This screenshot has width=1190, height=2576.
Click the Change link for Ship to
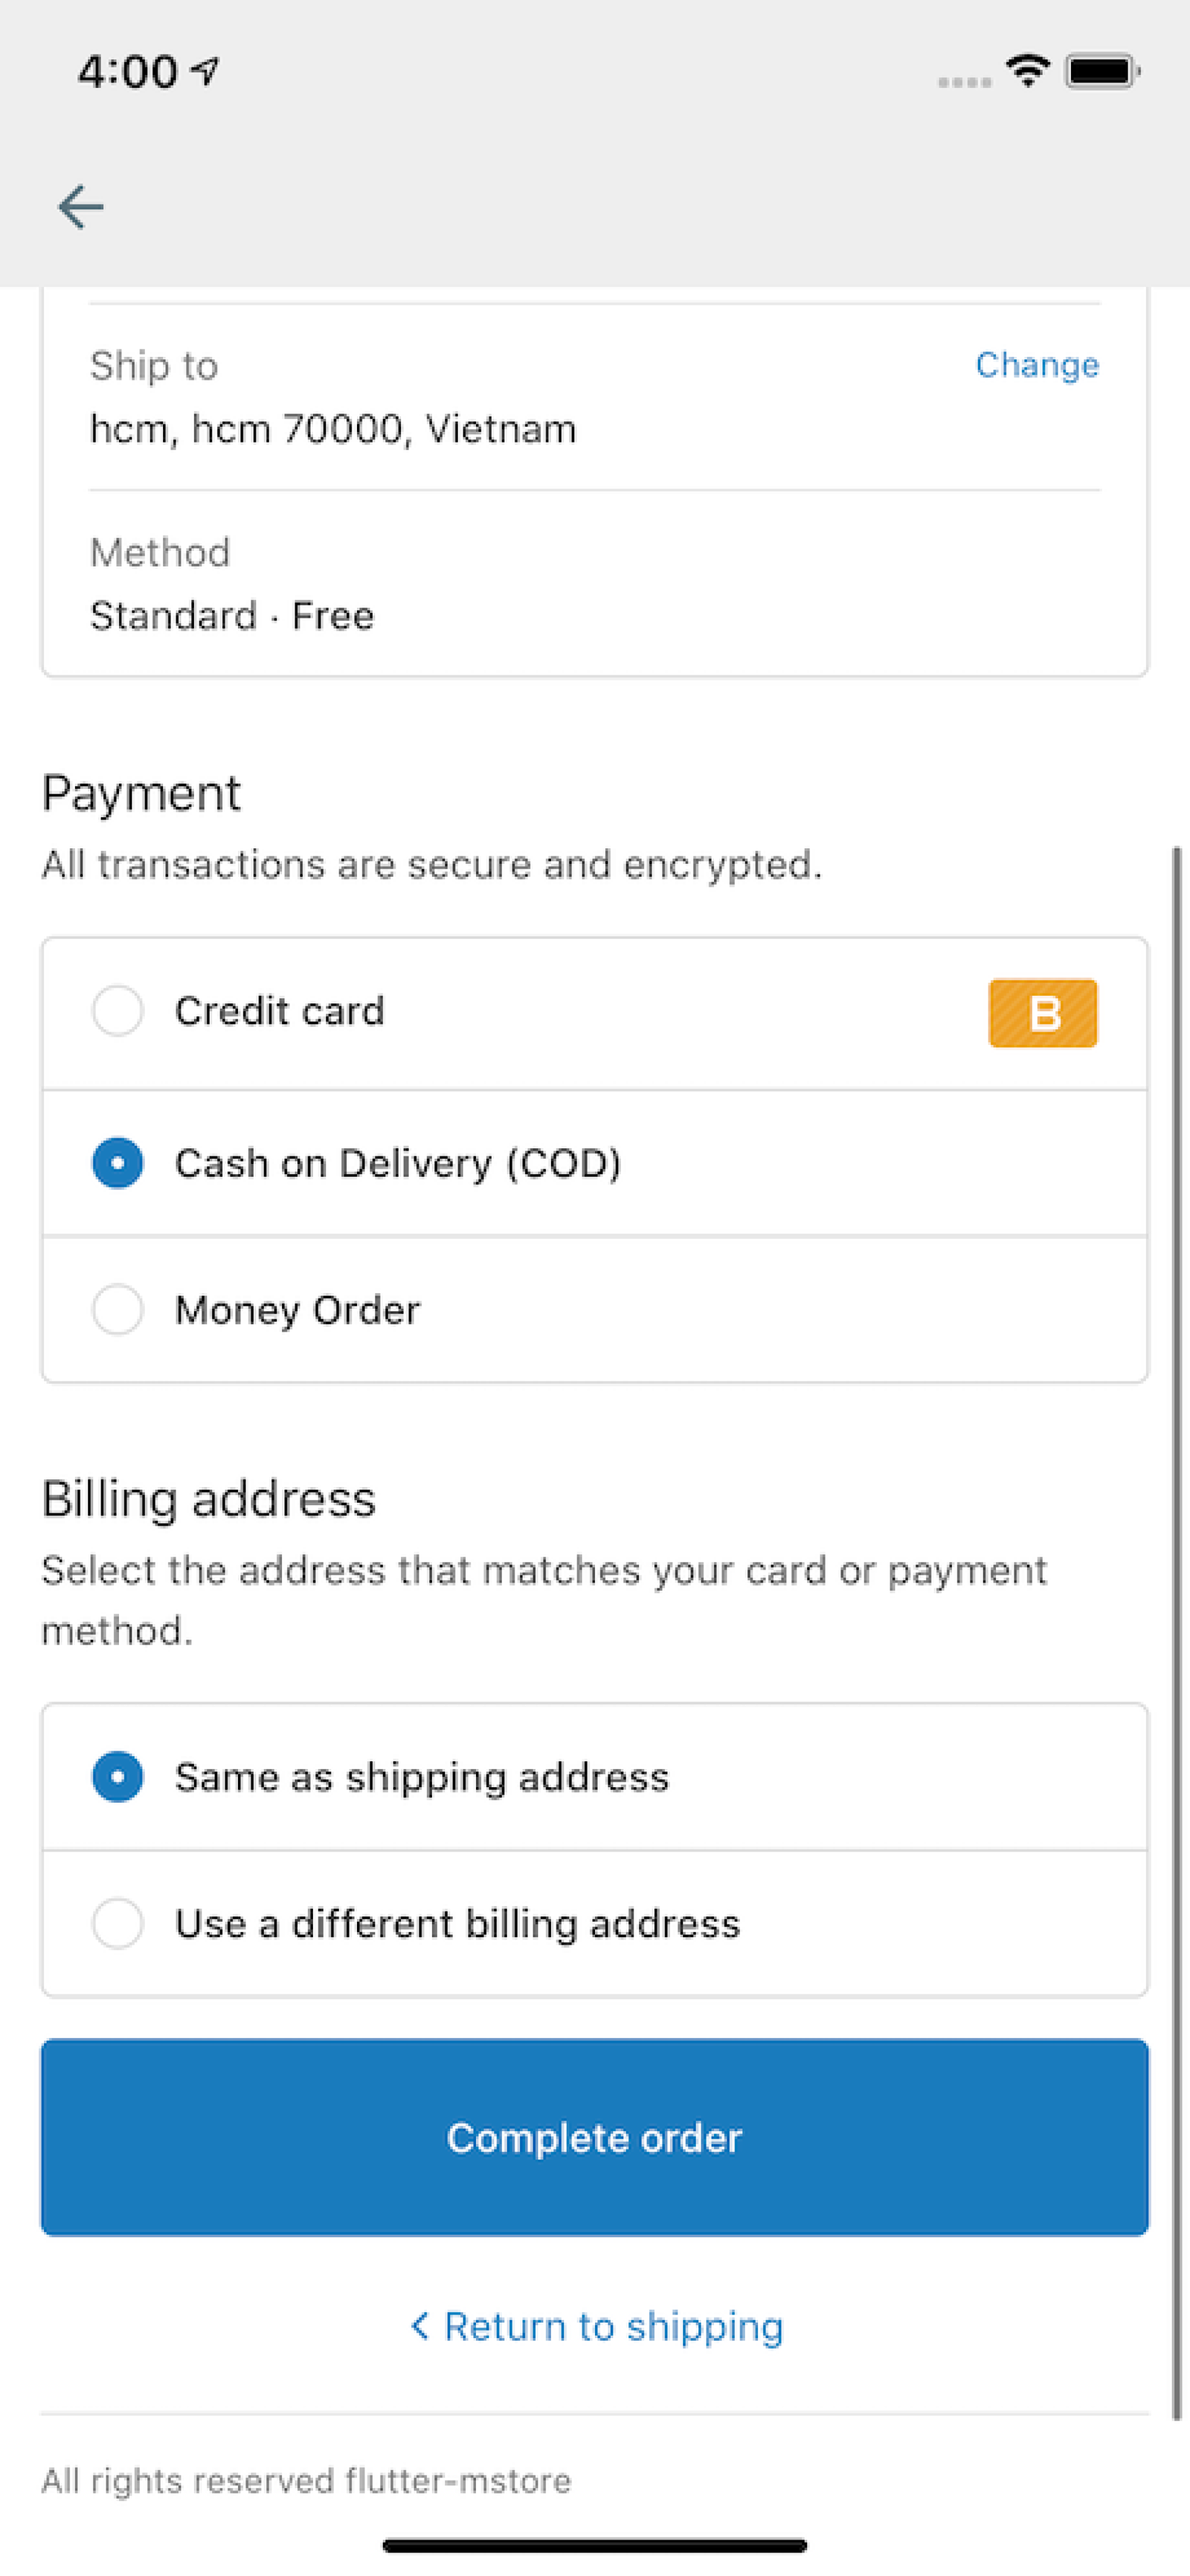pos(1037,365)
